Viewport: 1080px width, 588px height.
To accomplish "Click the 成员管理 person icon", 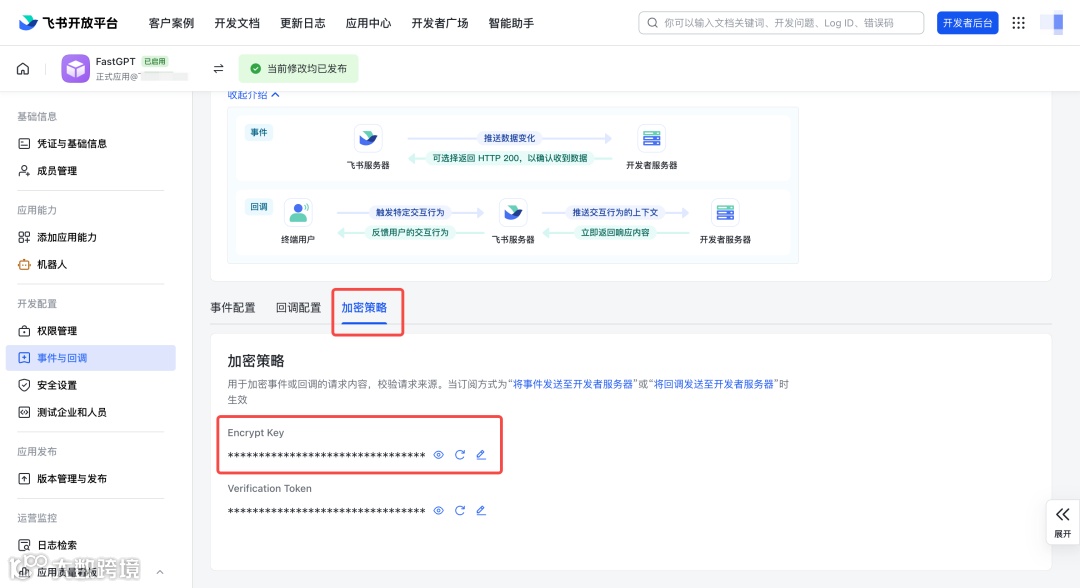I will [x=24, y=171].
